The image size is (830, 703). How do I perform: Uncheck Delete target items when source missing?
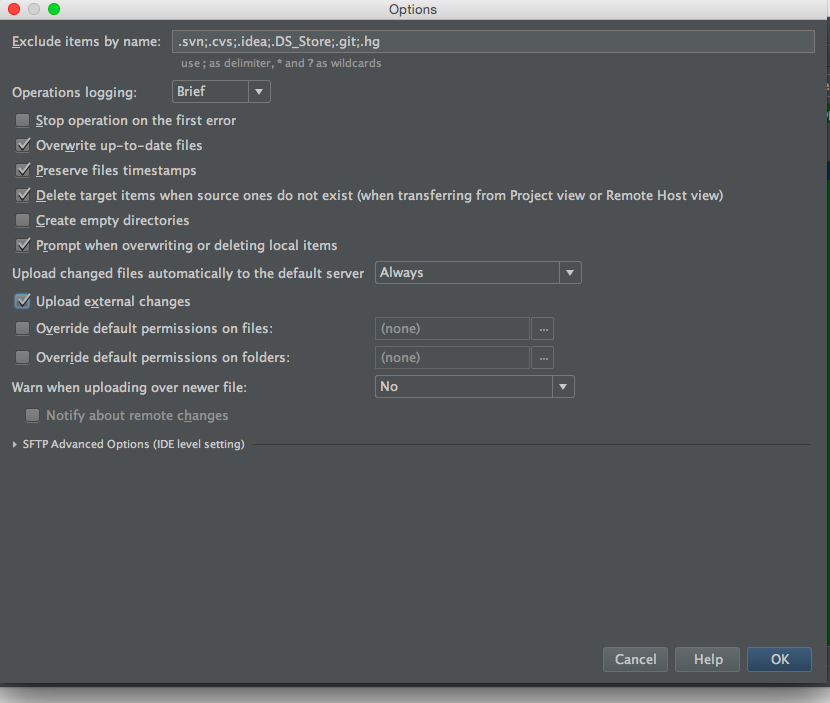coord(23,195)
